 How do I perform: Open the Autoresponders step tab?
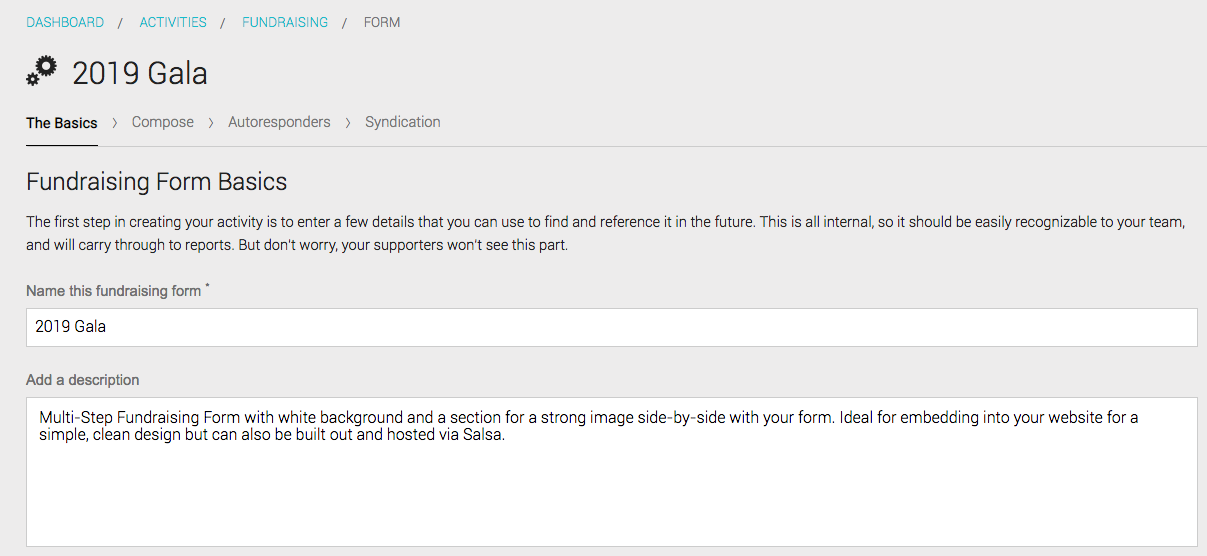(279, 122)
